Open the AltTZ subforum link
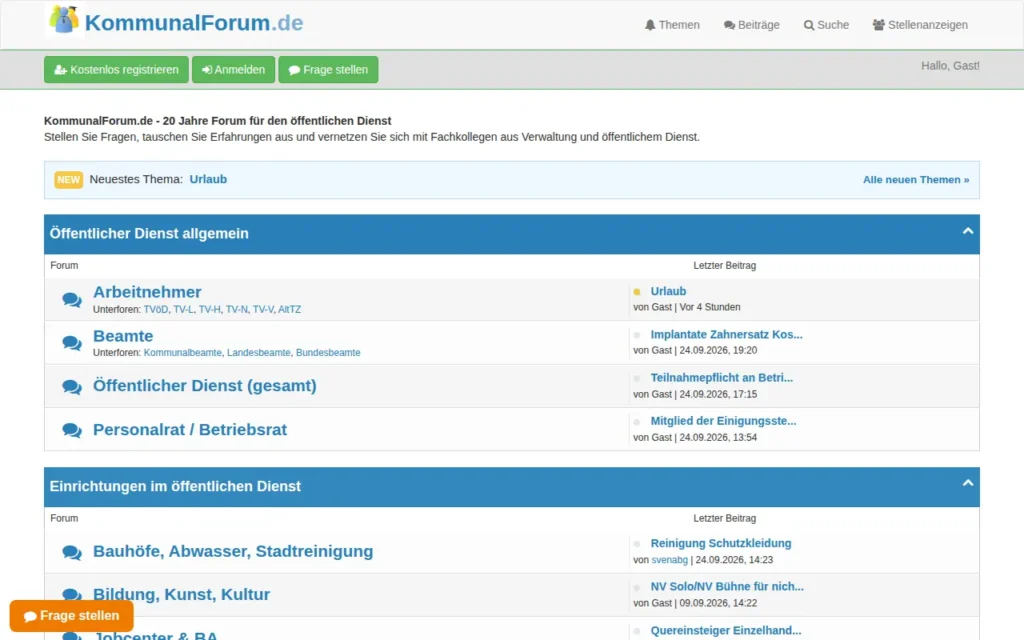The width and height of the screenshot is (1024, 640). point(289,310)
